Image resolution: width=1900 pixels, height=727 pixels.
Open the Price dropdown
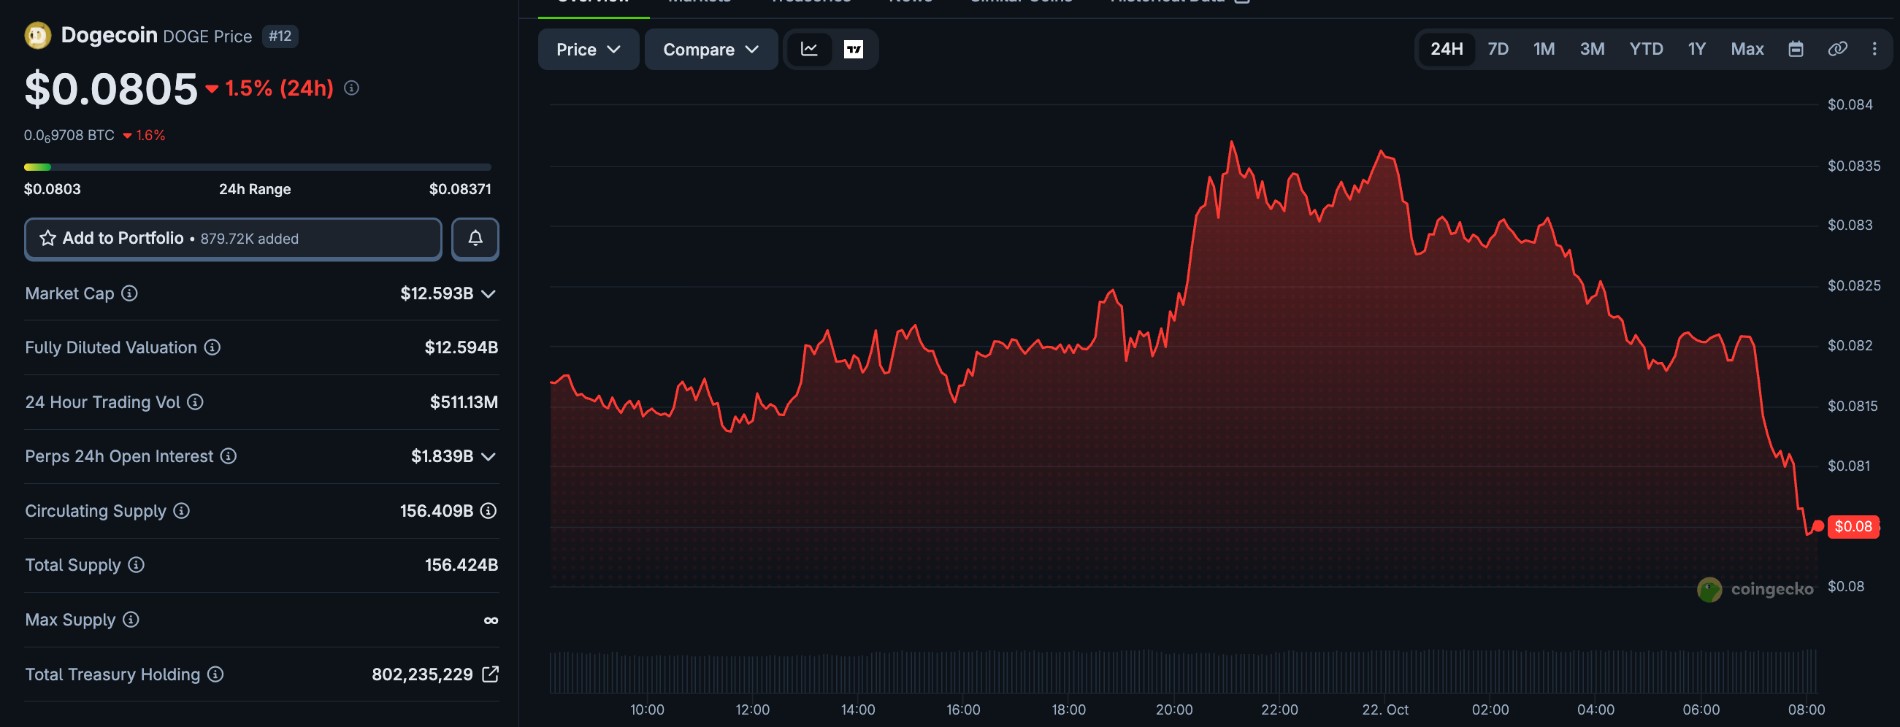click(588, 49)
